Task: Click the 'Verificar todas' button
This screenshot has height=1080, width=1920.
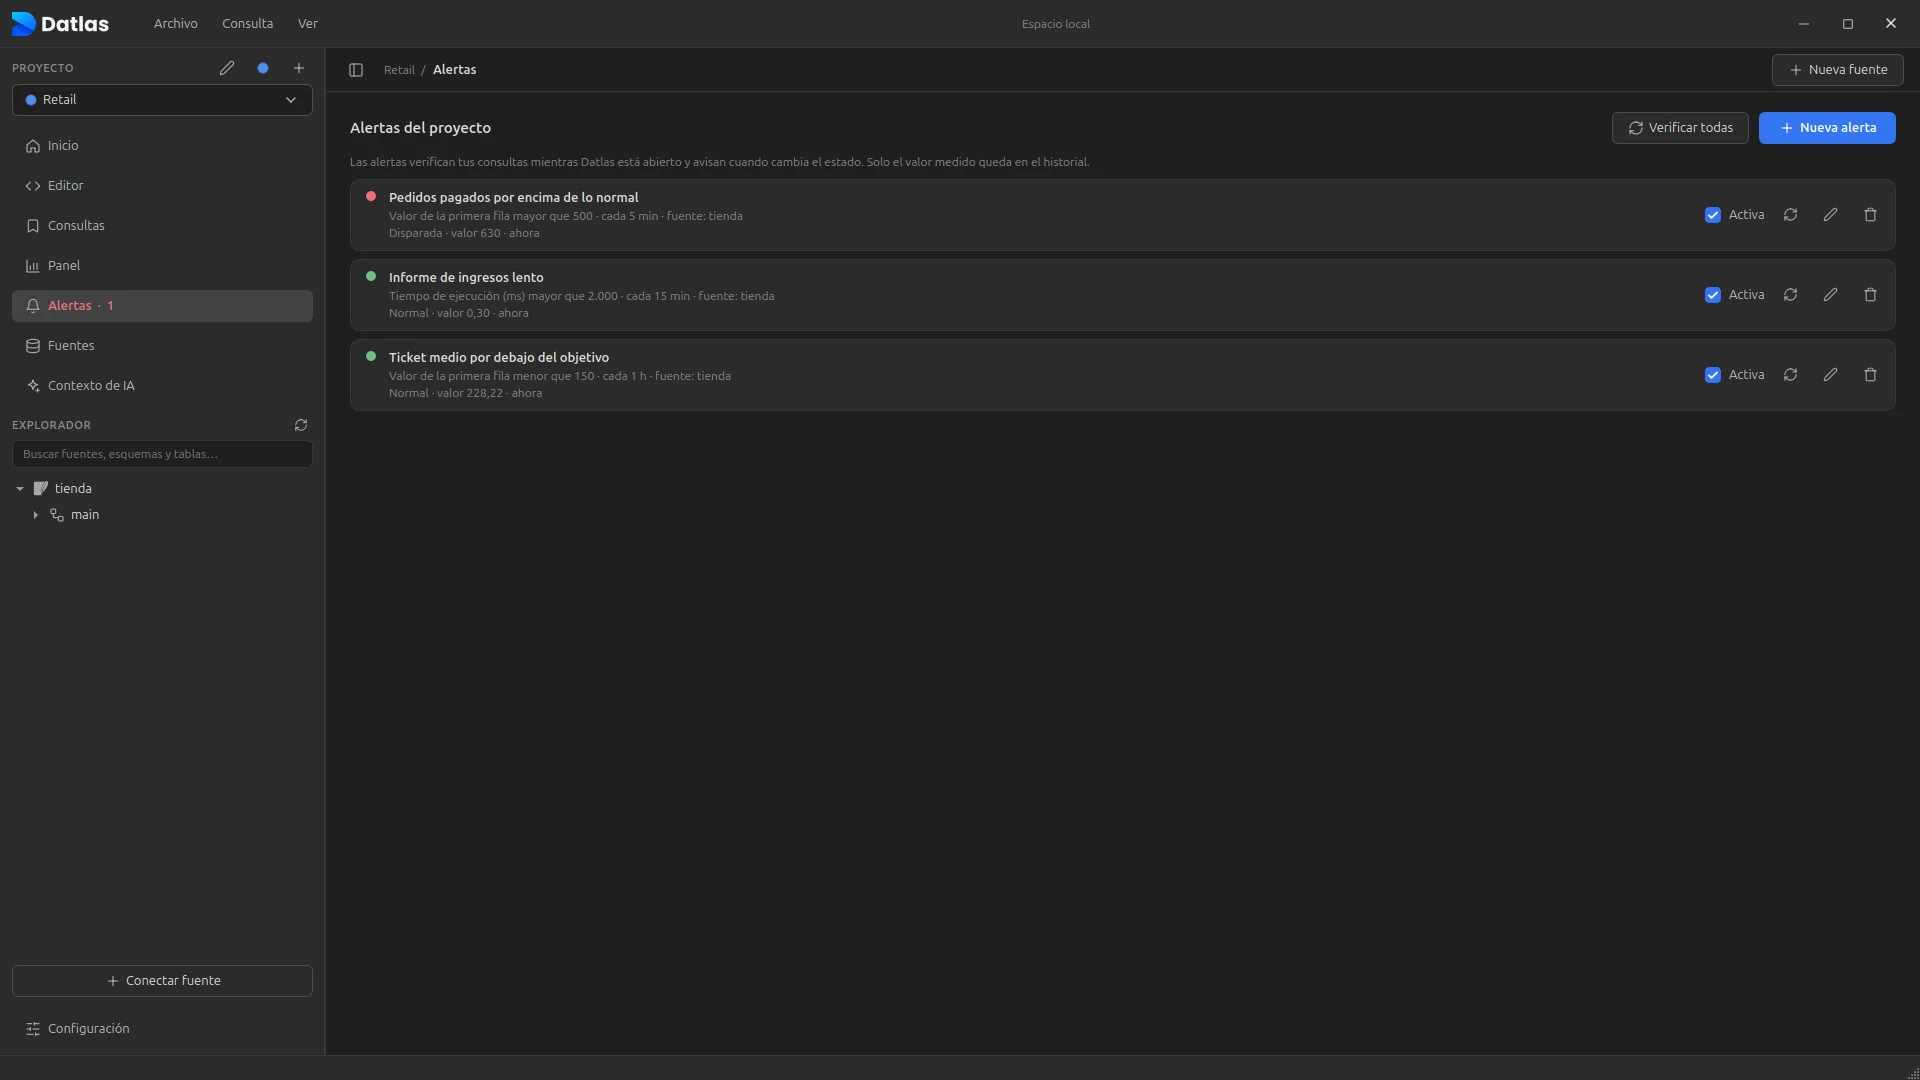Action: (1680, 128)
